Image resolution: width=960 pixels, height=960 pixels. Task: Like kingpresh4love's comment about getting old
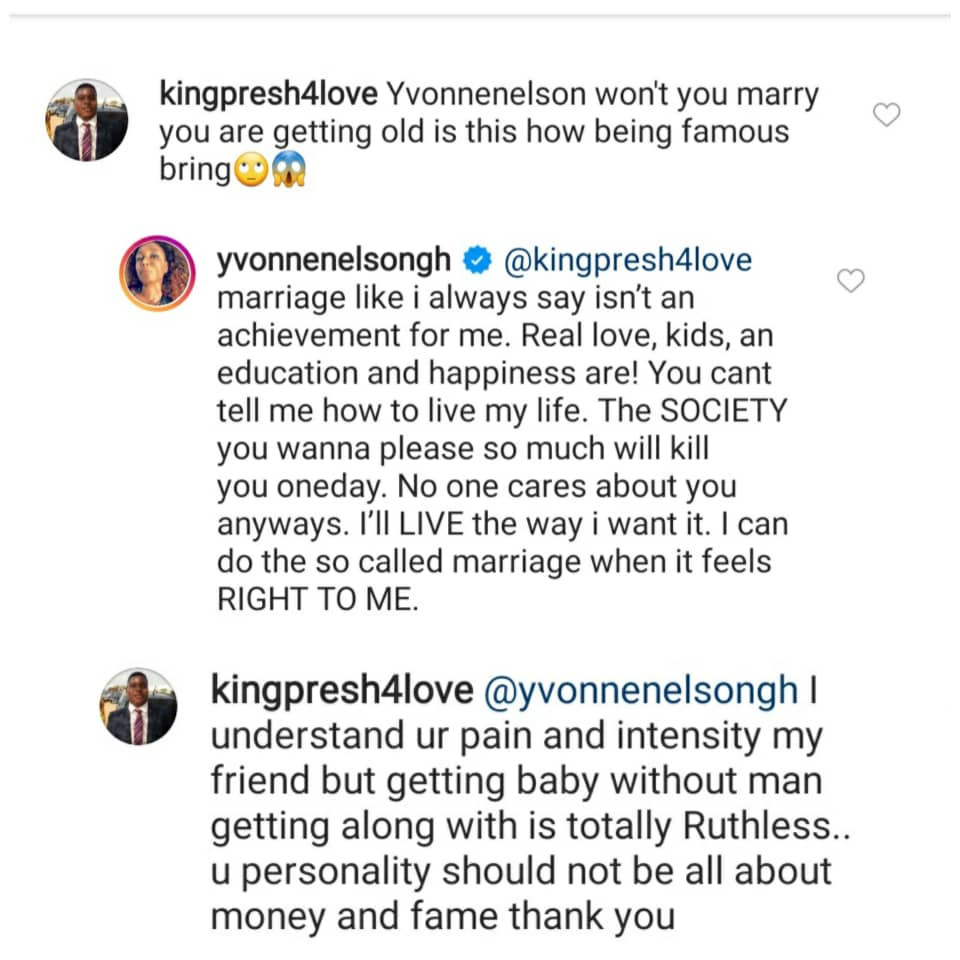886,115
